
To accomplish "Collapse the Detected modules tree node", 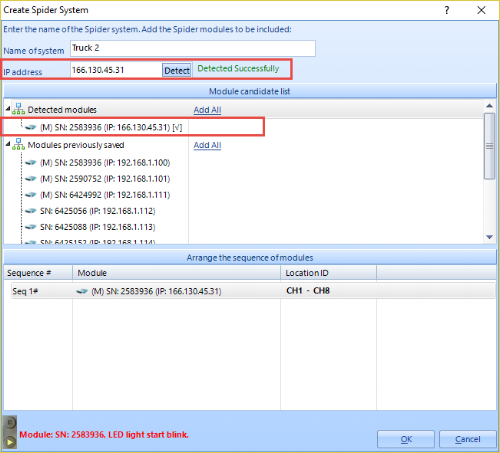I will 8,109.
